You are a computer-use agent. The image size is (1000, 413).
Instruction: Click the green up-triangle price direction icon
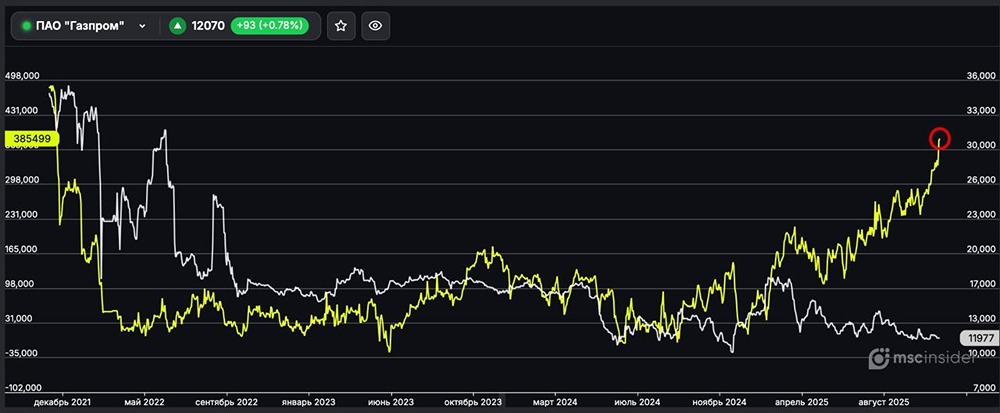click(x=177, y=26)
